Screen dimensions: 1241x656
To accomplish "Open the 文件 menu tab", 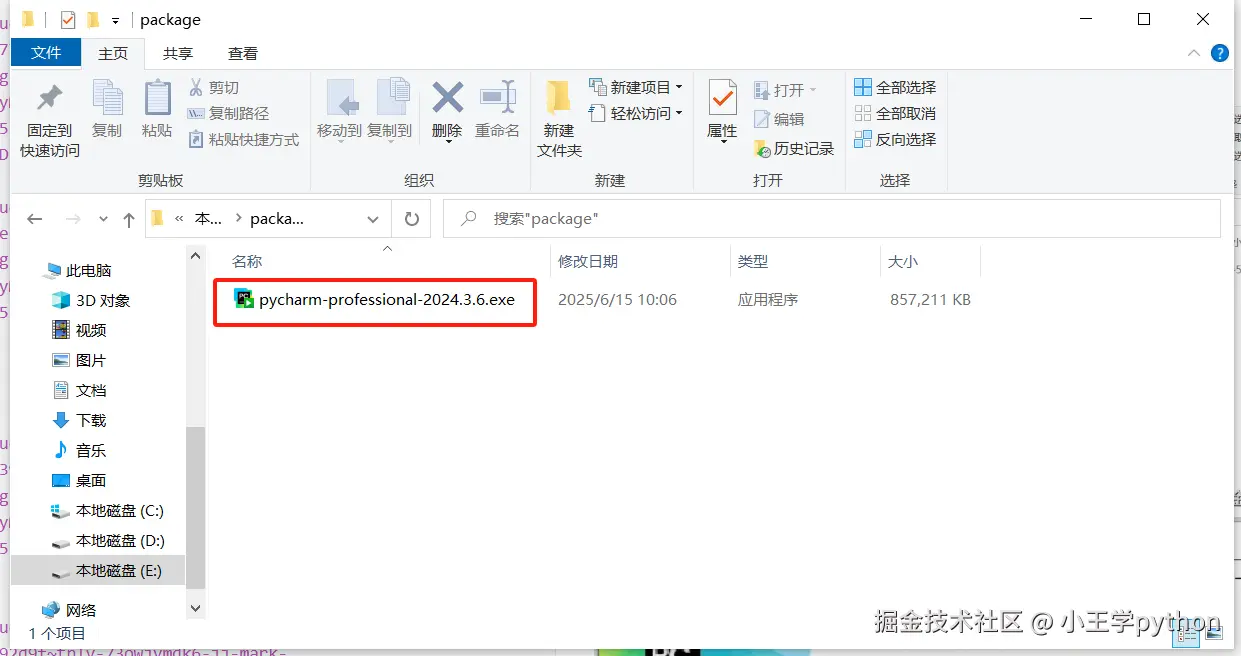I will pos(46,53).
